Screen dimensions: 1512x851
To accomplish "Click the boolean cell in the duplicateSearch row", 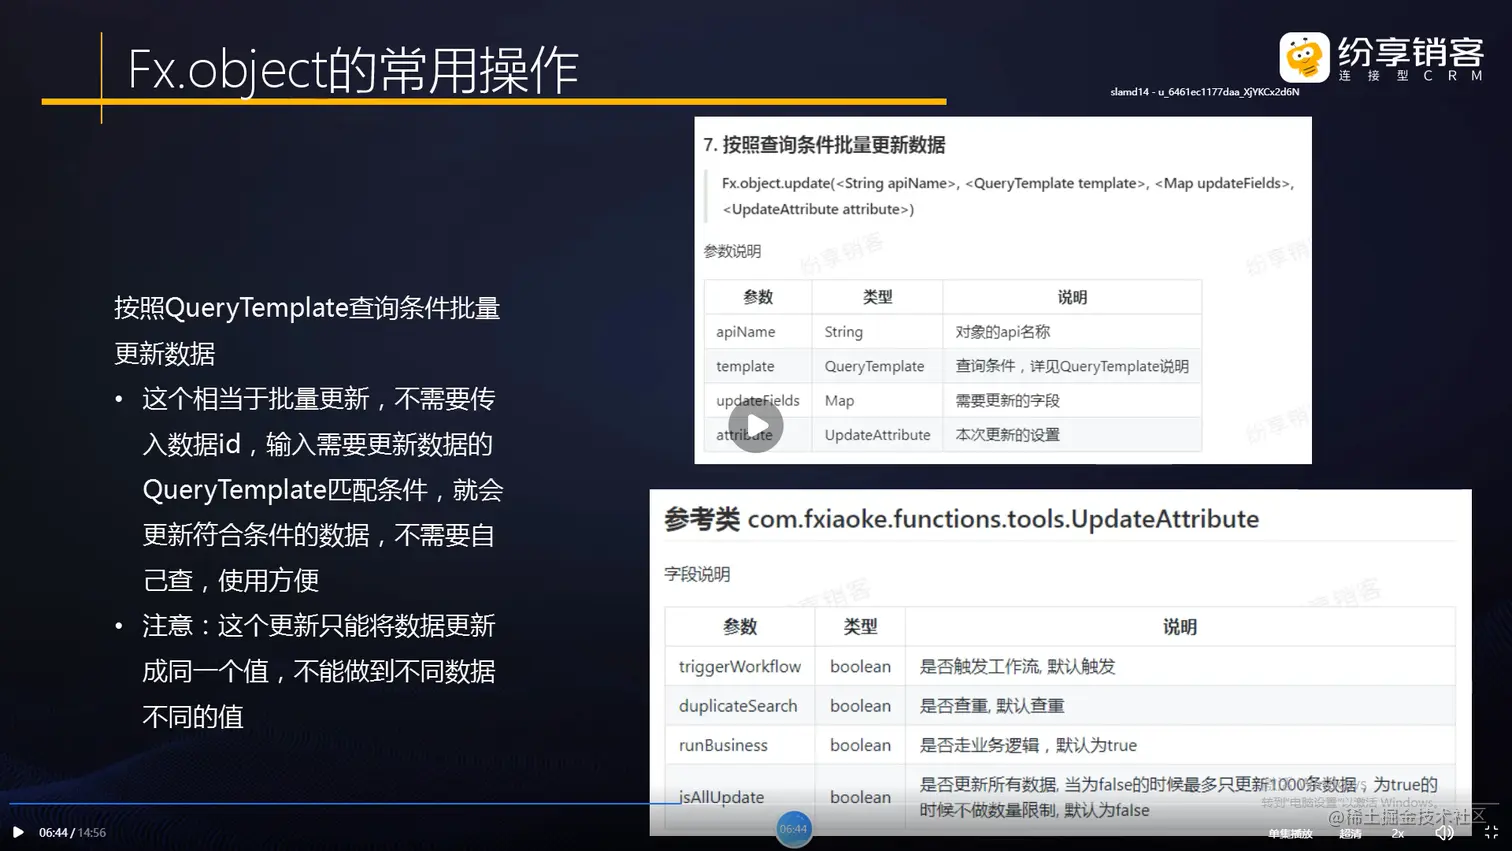I will pos(860,705).
